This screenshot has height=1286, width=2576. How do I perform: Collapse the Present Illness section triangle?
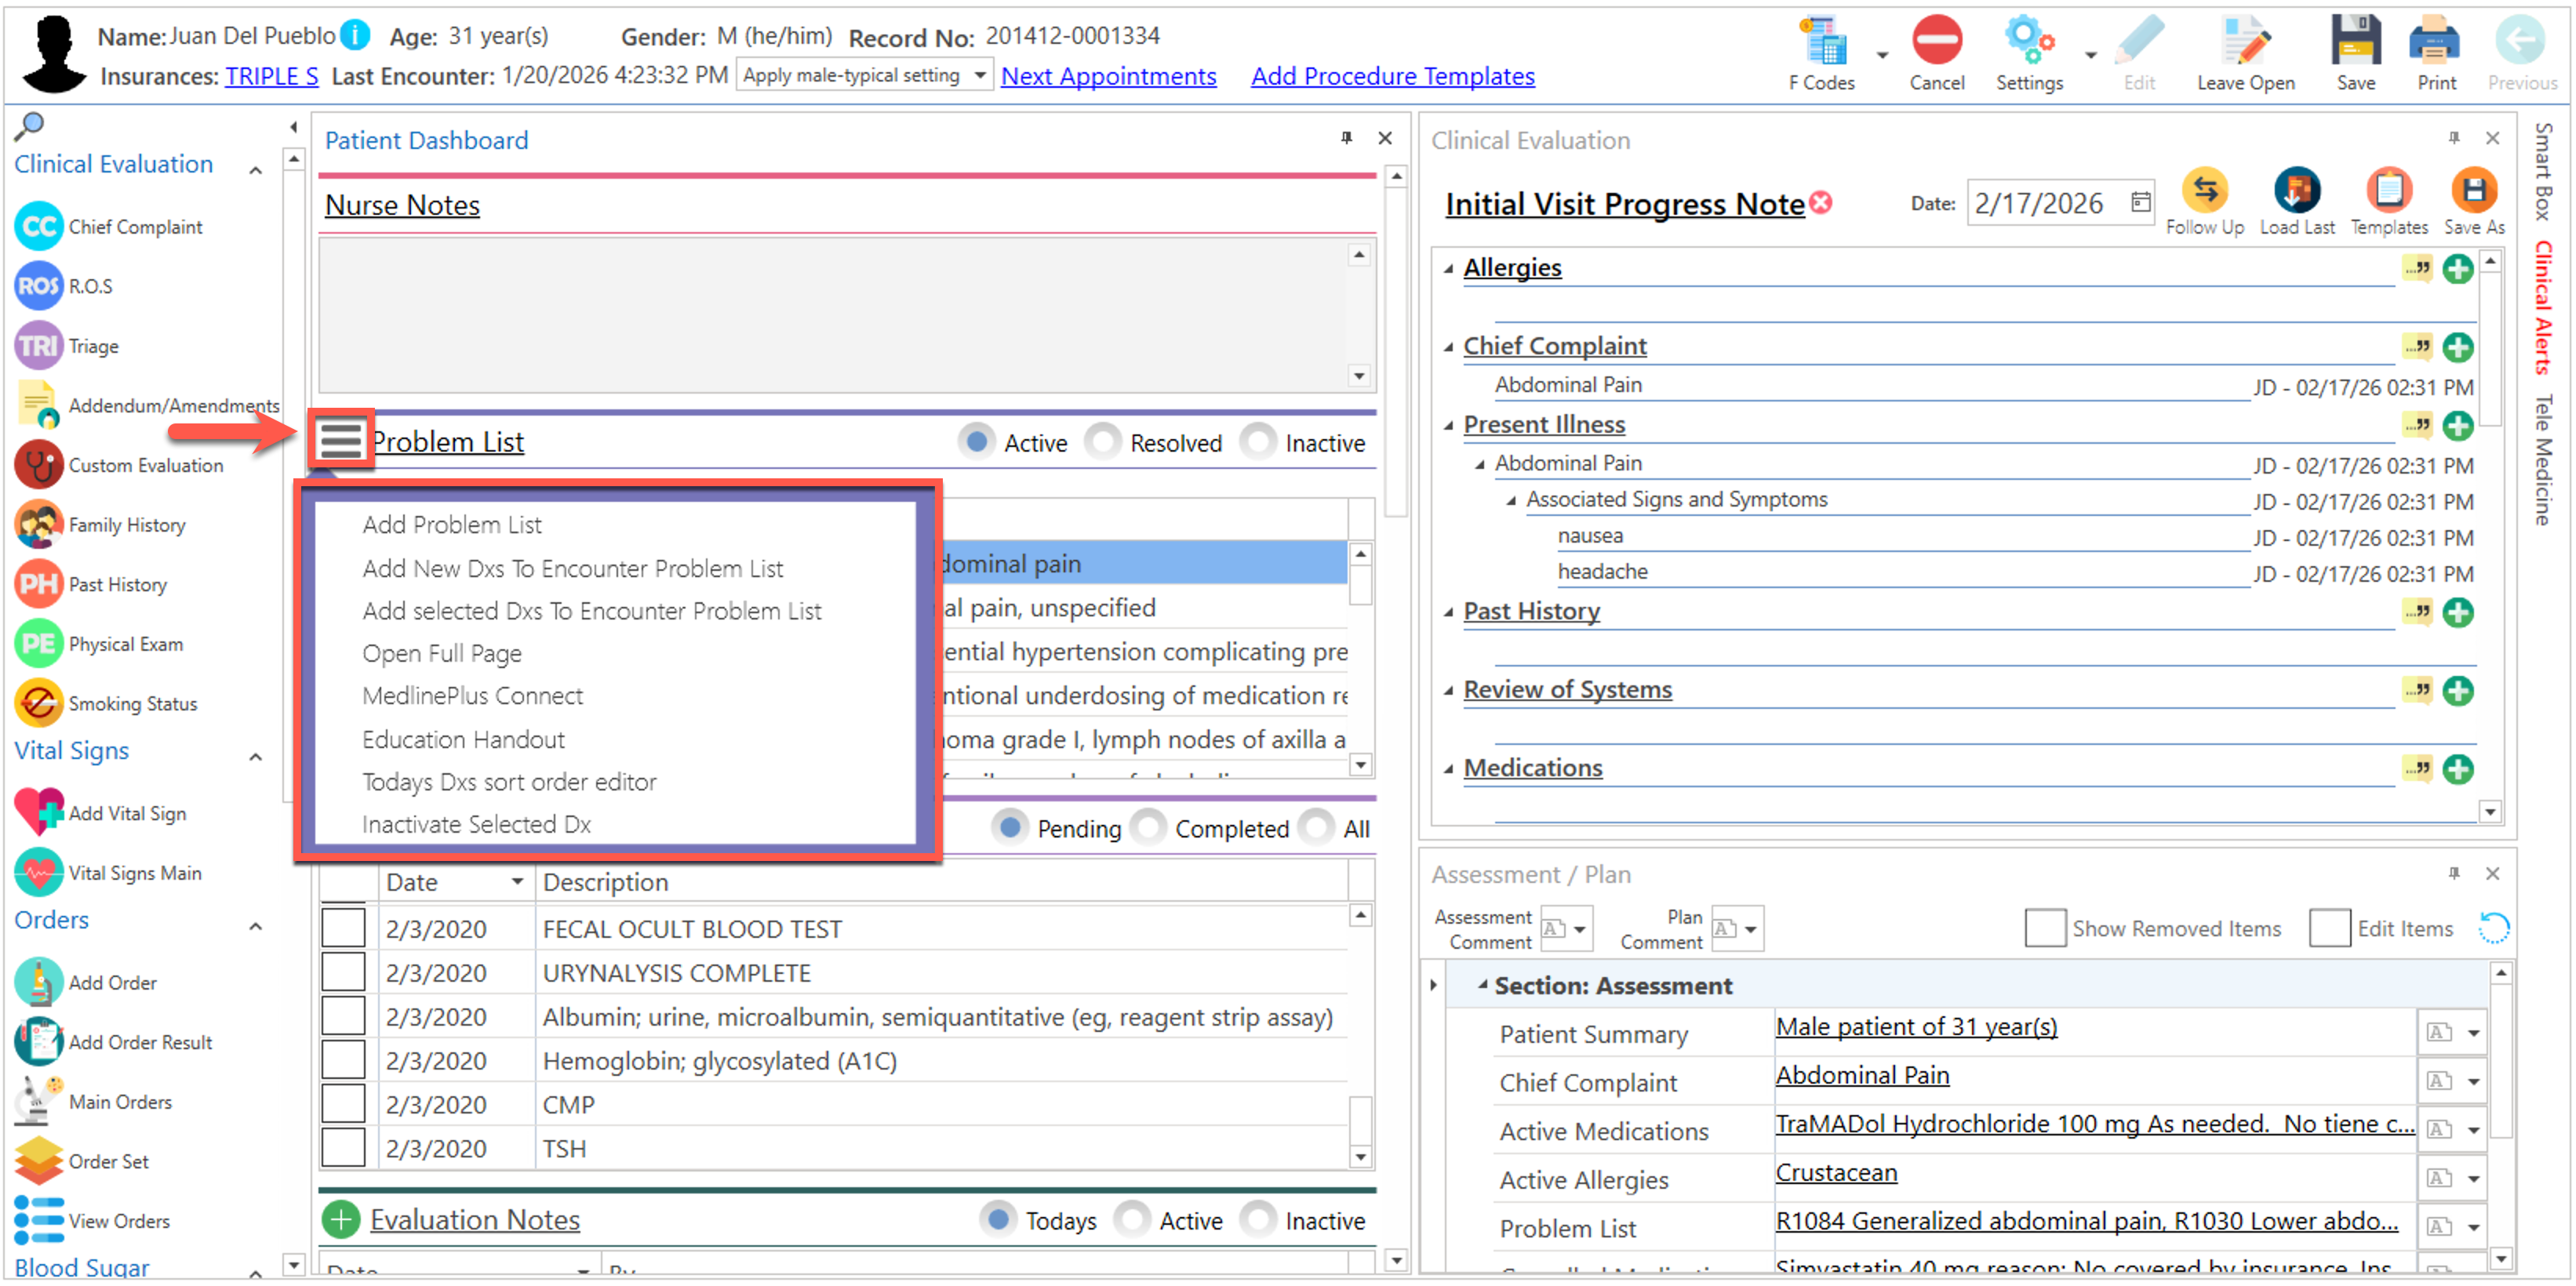tap(1448, 426)
